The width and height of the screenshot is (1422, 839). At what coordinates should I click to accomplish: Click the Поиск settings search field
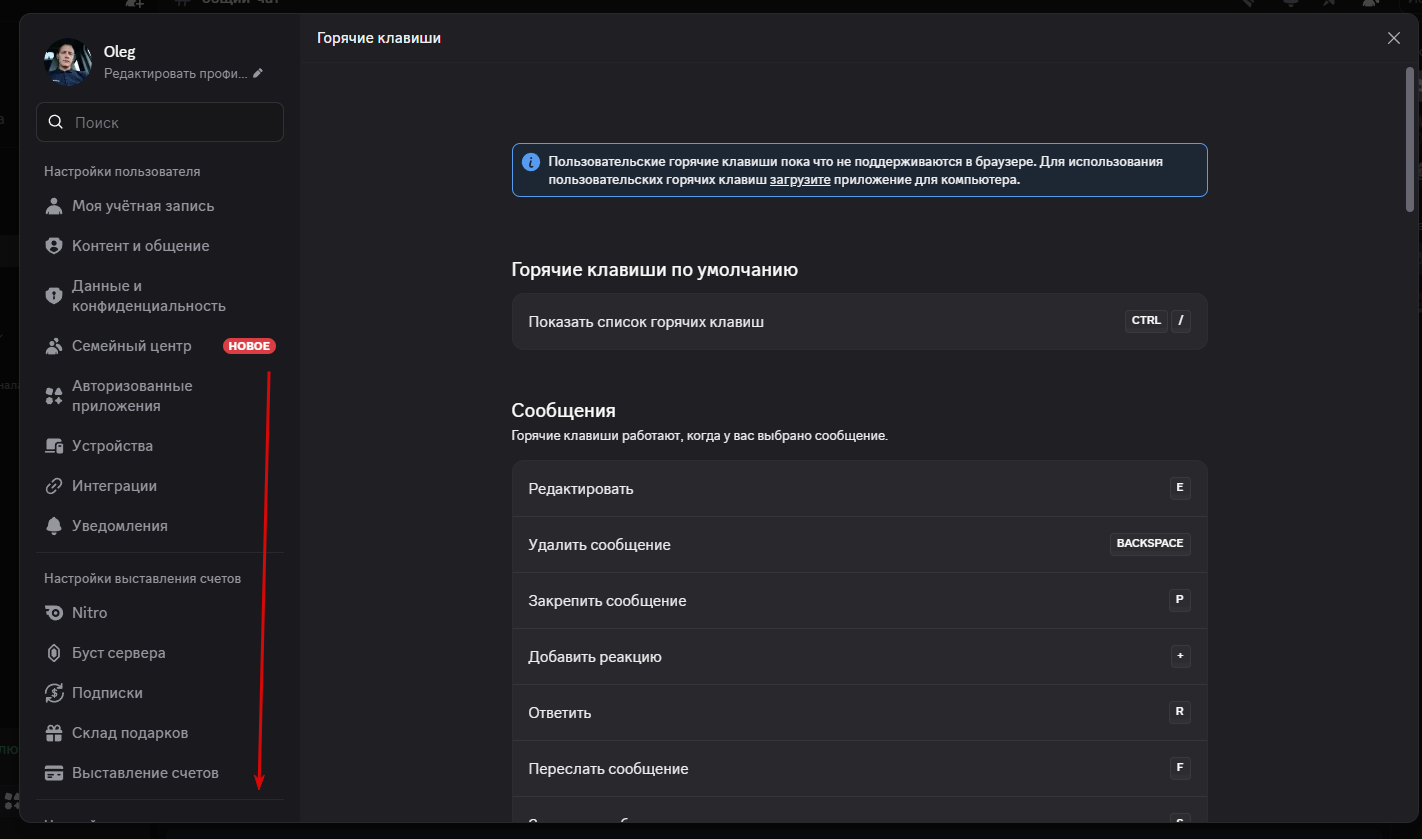160,122
